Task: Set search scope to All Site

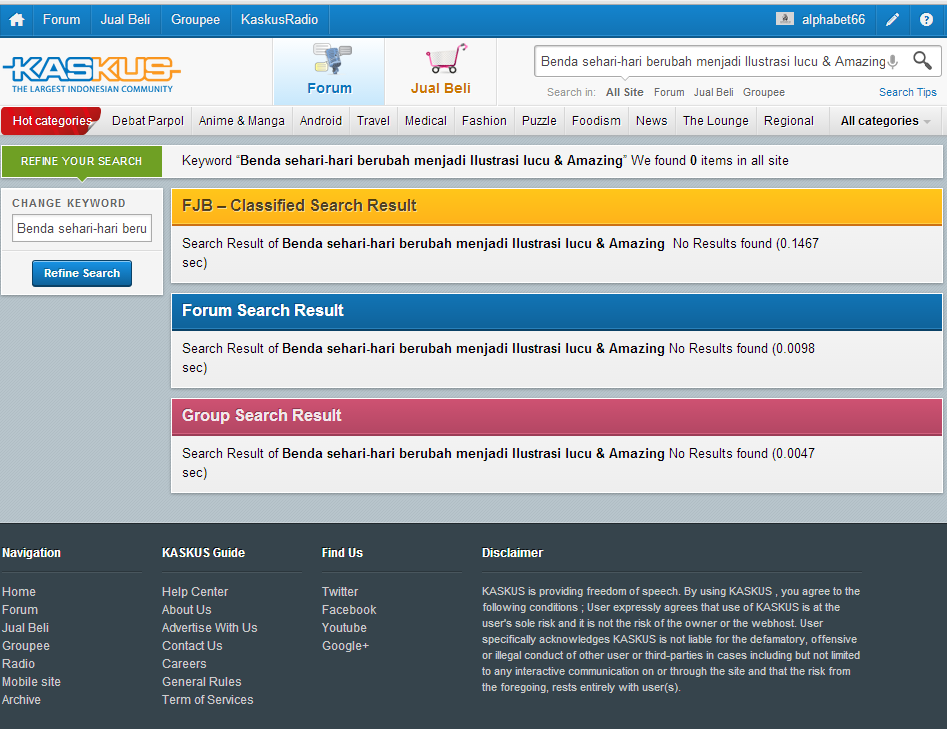Action: 624,92
